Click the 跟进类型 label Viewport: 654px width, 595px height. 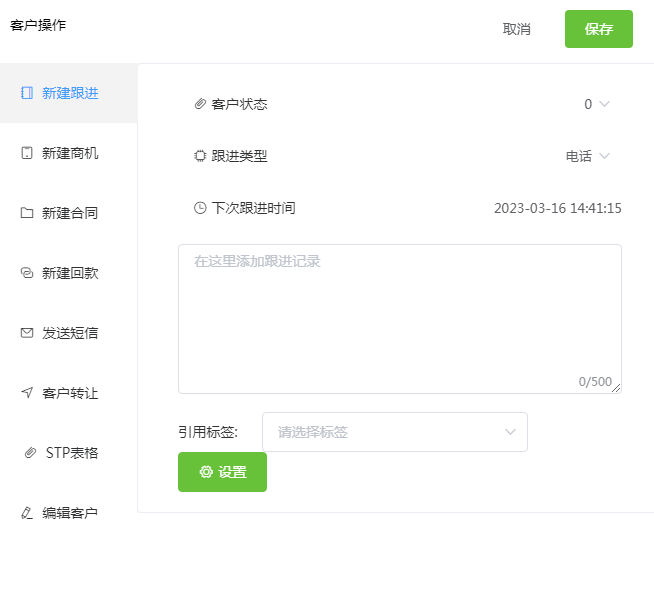pyautogui.click(x=239, y=156)
